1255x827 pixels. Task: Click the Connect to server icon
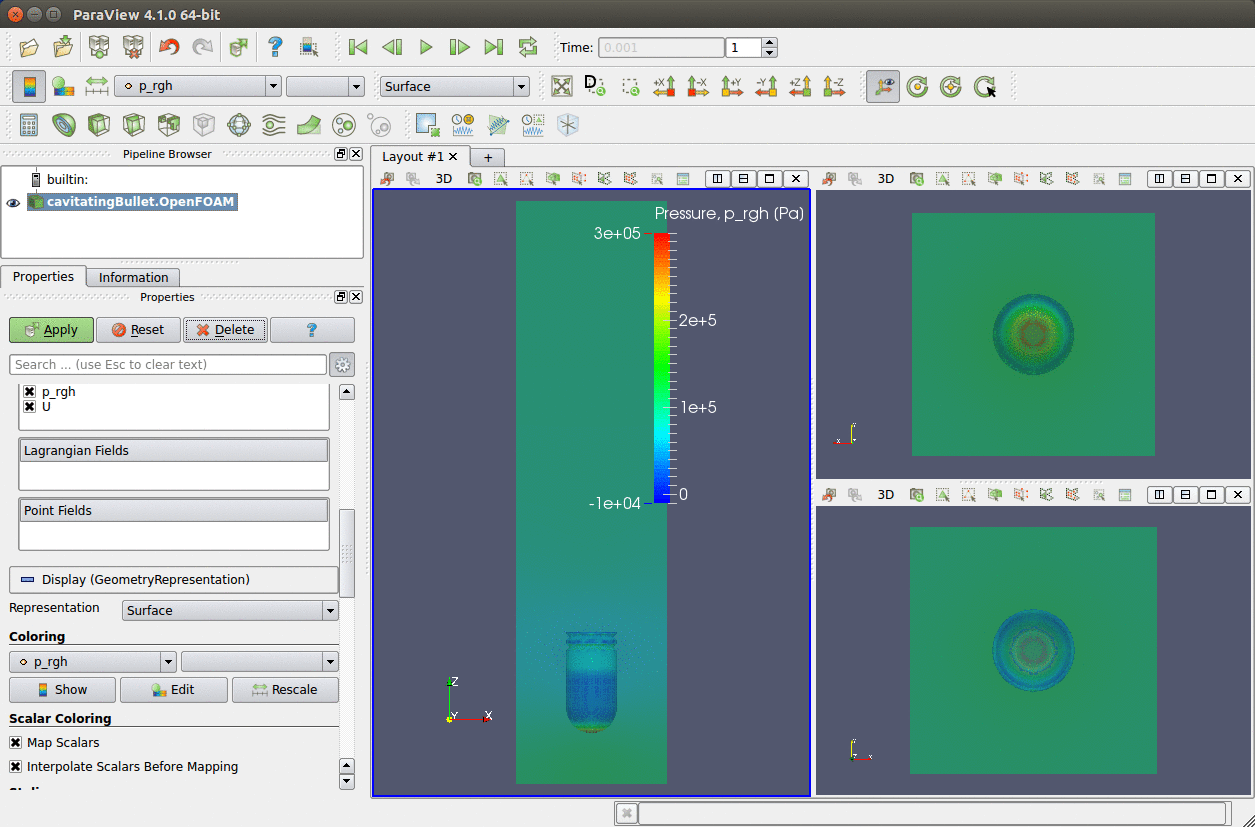(99, 47)
